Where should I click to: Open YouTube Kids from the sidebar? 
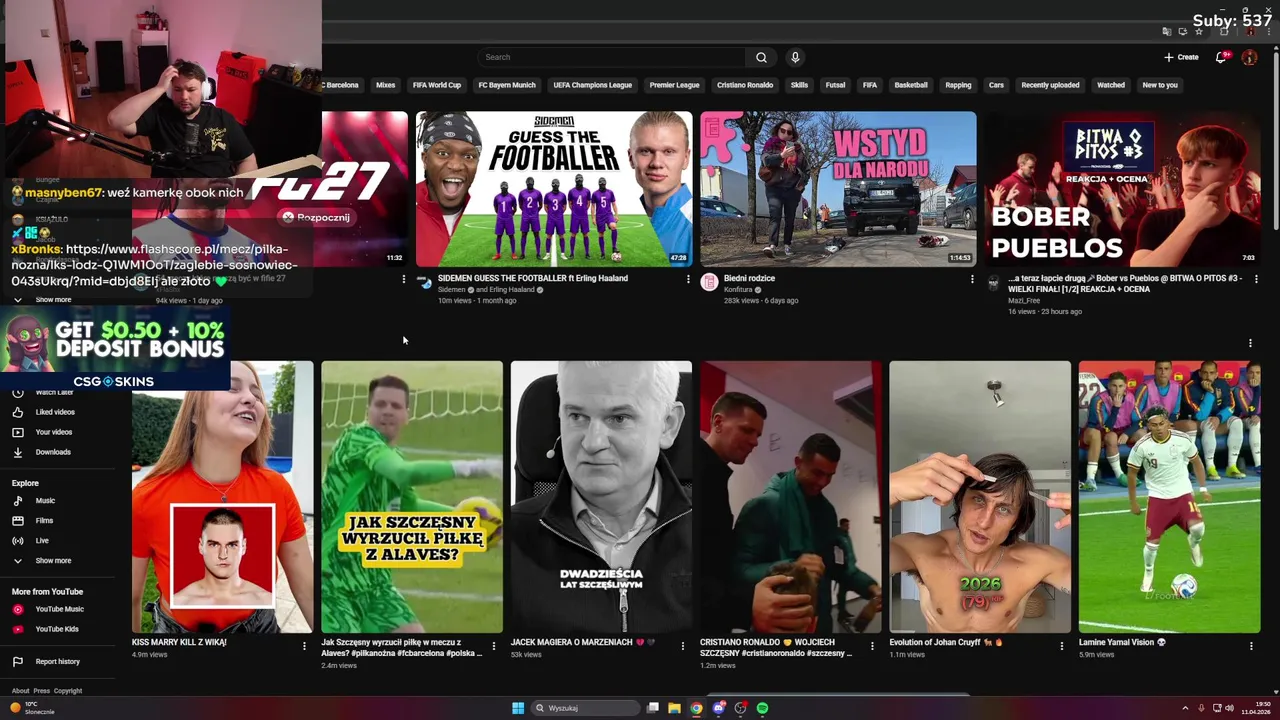(x=57, y=629)
